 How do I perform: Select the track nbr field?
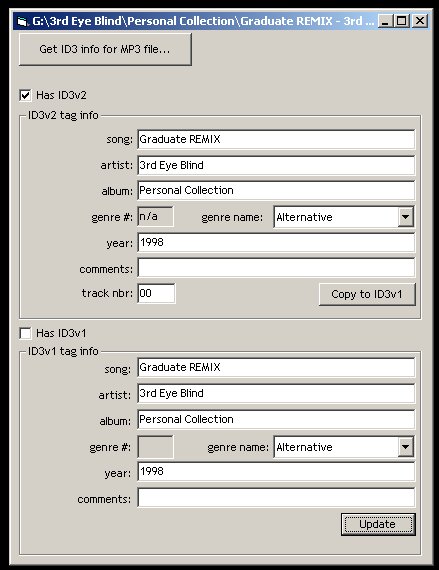[156, 293]
